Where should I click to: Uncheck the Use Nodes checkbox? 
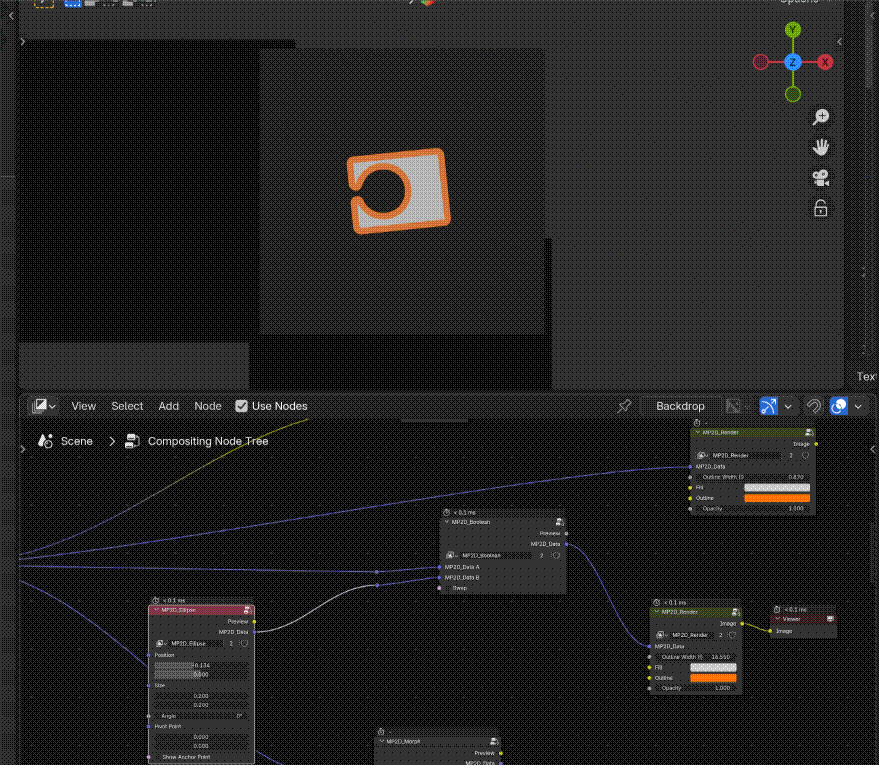(241, 406)
